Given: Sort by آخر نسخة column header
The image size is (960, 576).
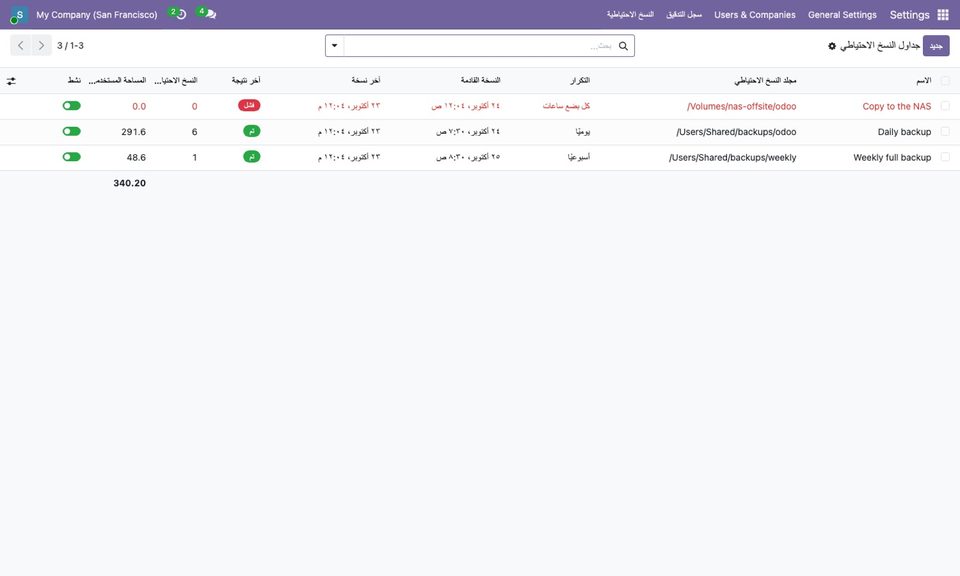Looking at the screenshot, I should pos(366,80).
